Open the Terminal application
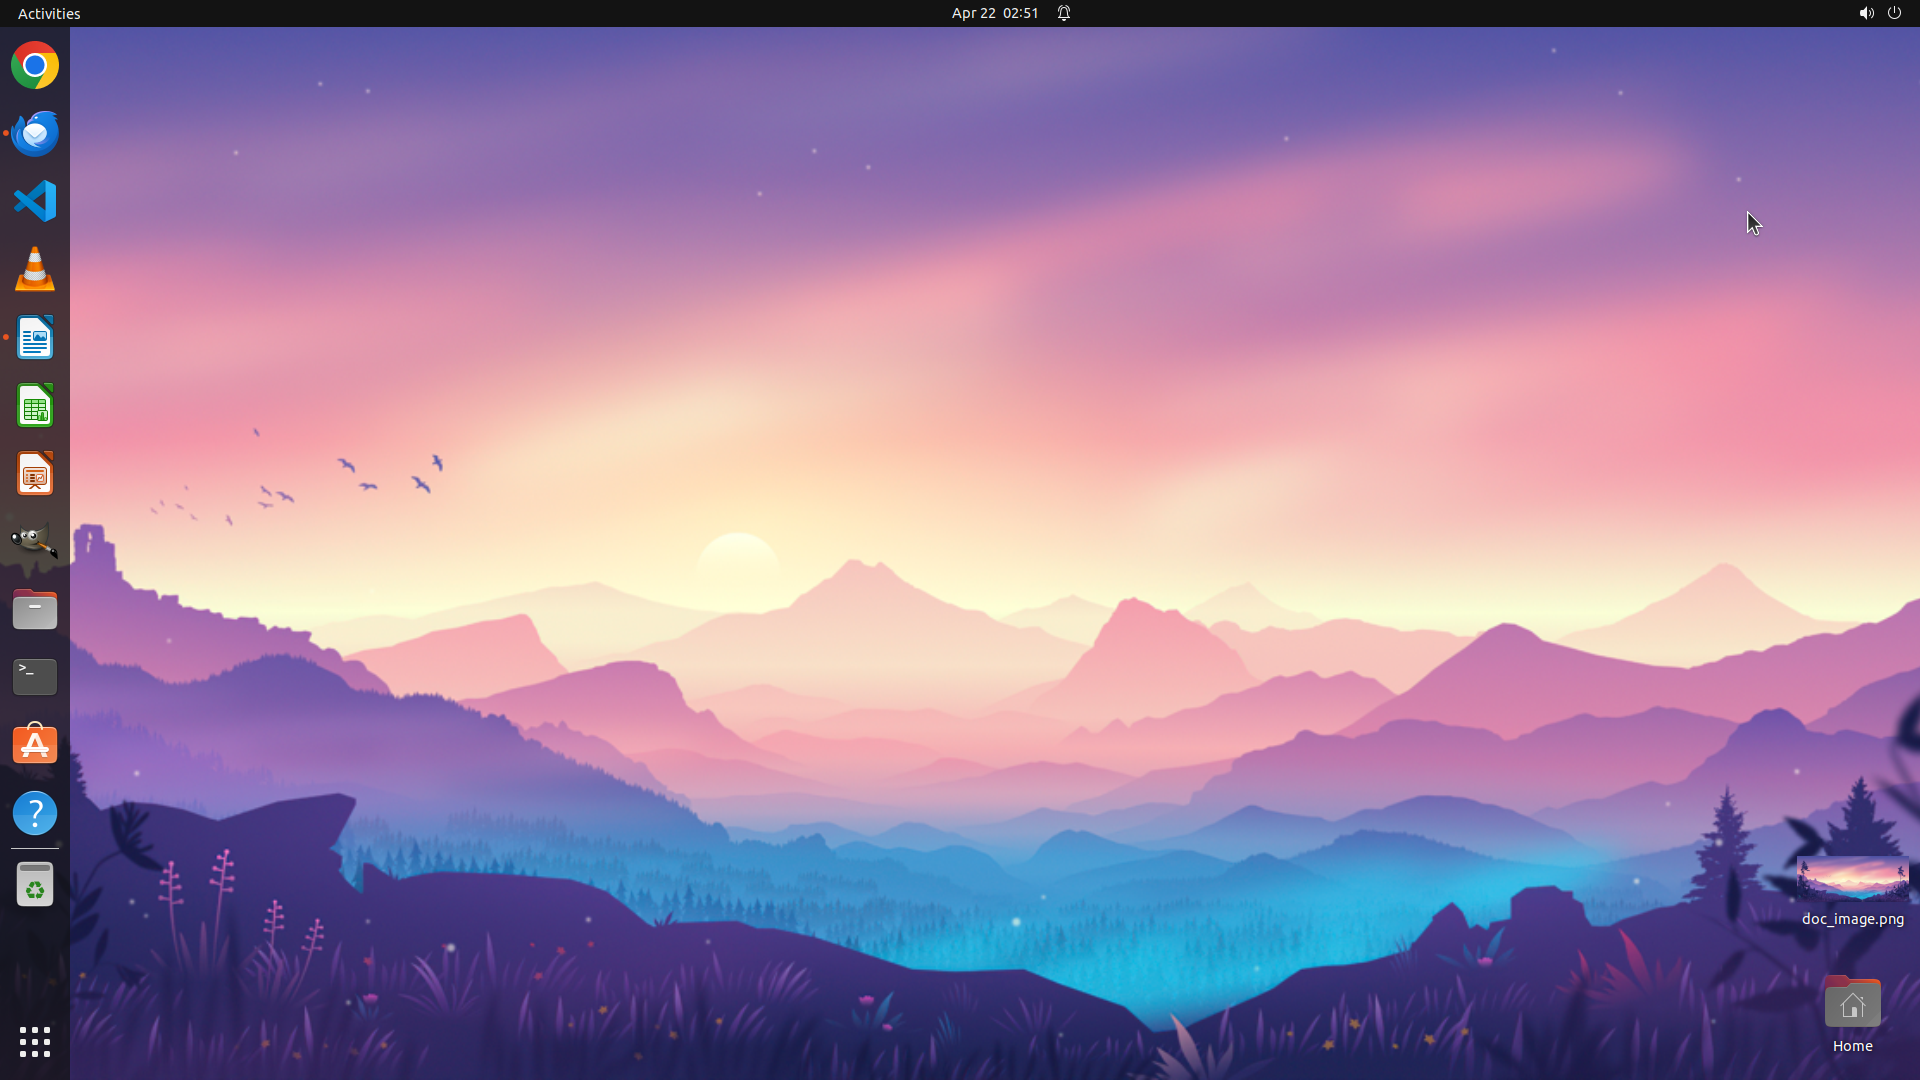 coord(35,677)
